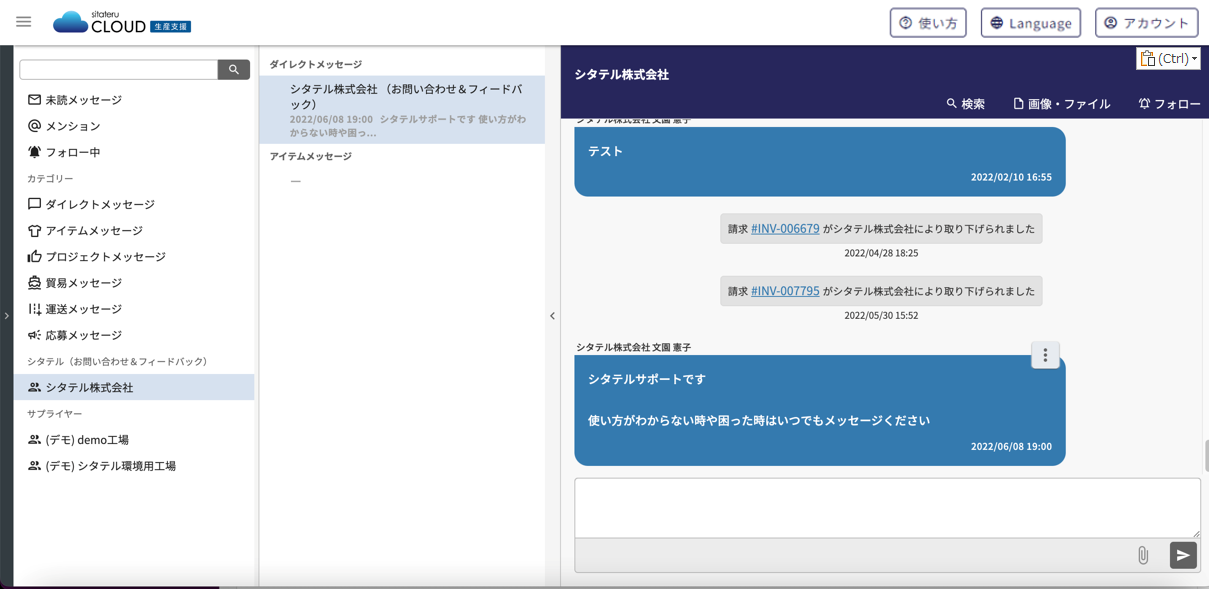
Task: Click the at-sign mention icon
Action: (x=34, y=126)
